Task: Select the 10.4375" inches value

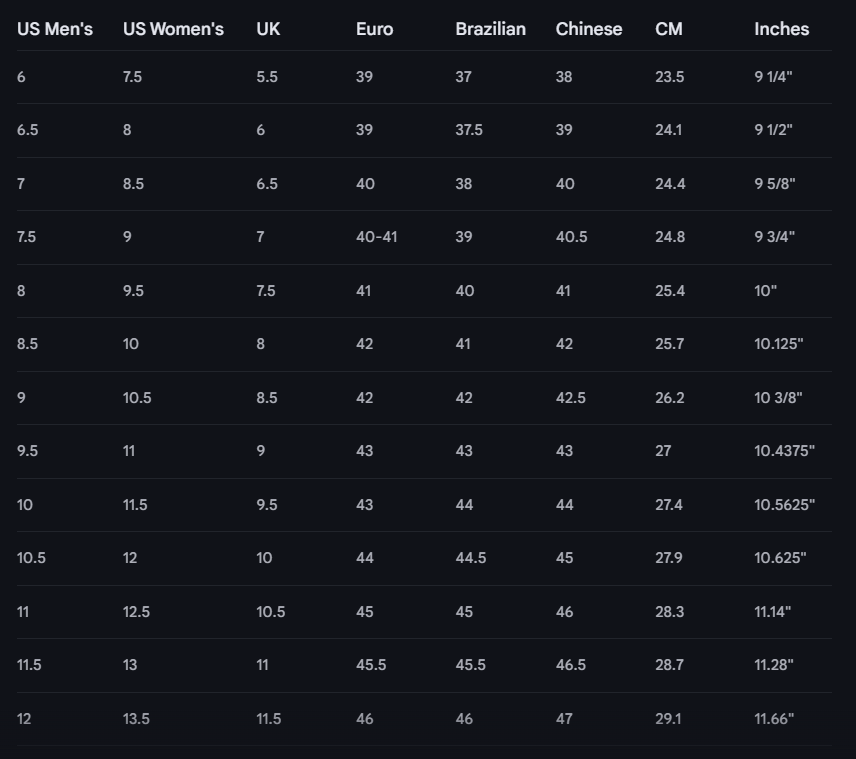Action: pos(784,451)
